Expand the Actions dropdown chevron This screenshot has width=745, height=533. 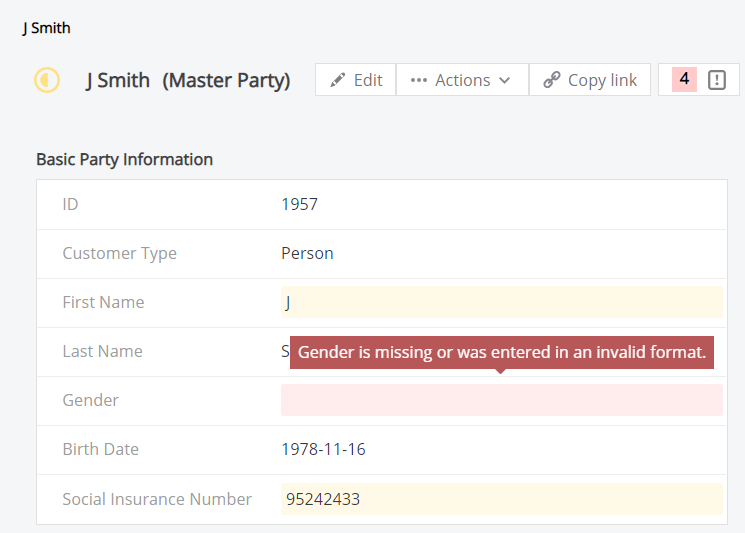tap(505, 80)
